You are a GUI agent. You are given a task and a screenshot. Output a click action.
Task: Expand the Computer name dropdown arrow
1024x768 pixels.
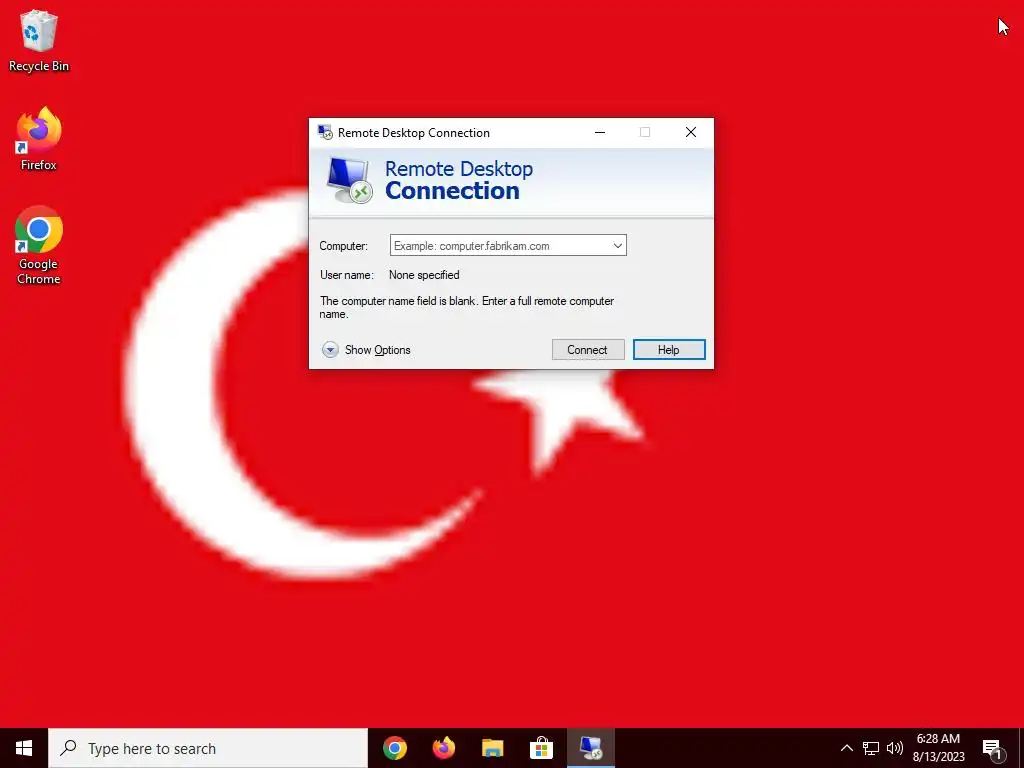pos(617,246)
